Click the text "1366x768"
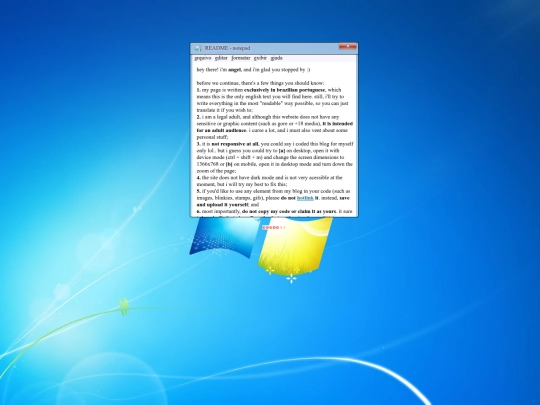The width and height of the screenshot is (540, 405). coord(208,164)
